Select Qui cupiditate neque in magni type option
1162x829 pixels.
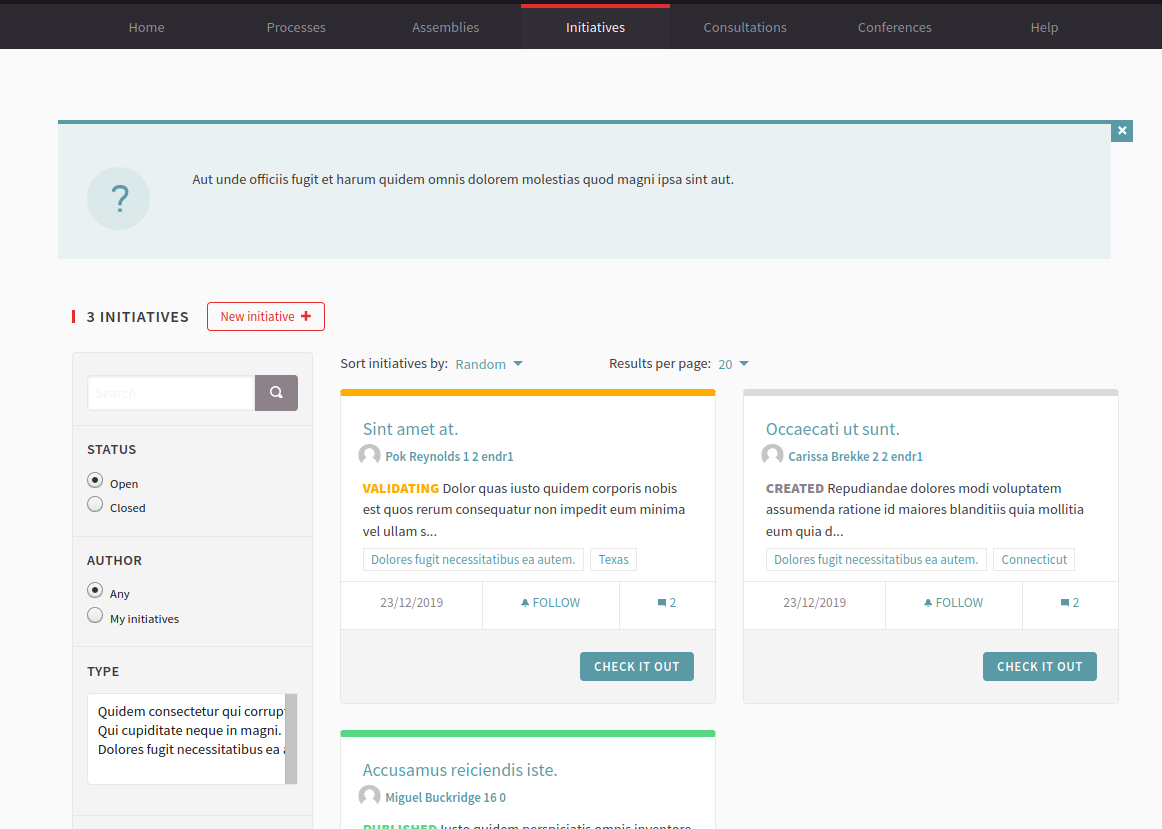tap(189, 730)
